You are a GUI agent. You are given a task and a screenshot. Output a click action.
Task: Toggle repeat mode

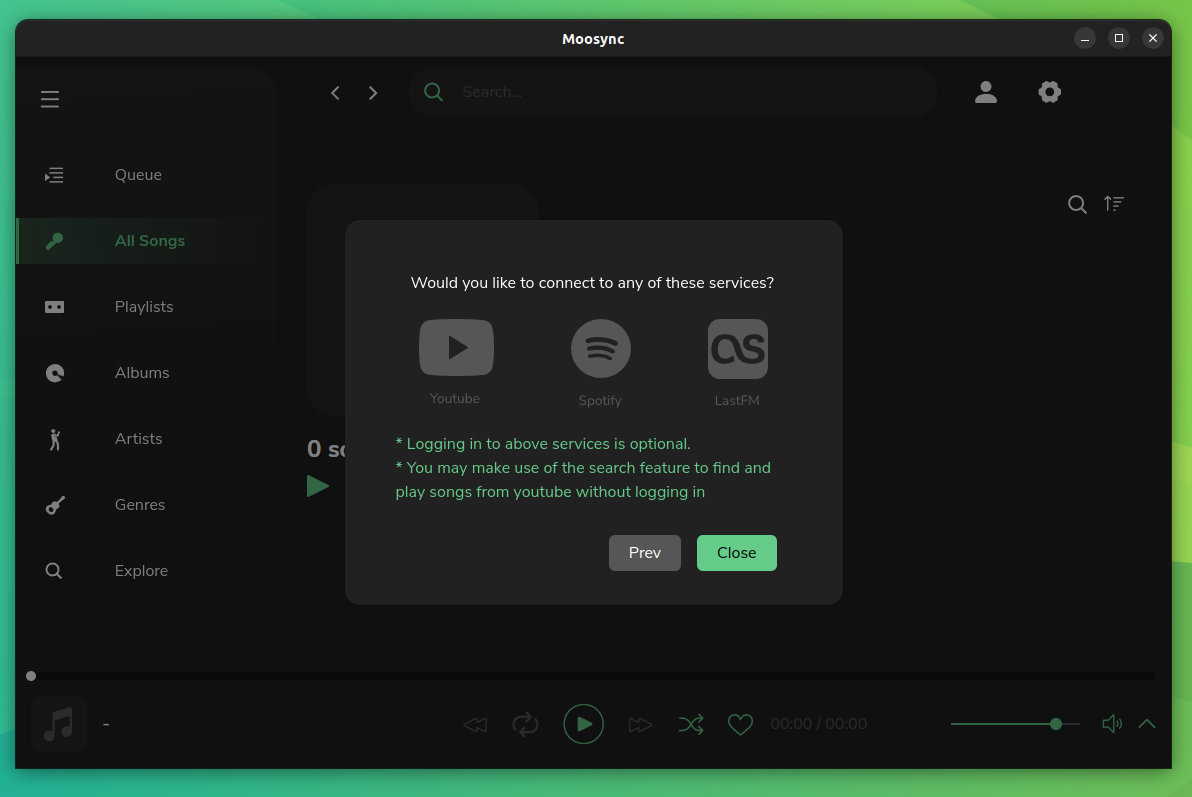point(525,723)
